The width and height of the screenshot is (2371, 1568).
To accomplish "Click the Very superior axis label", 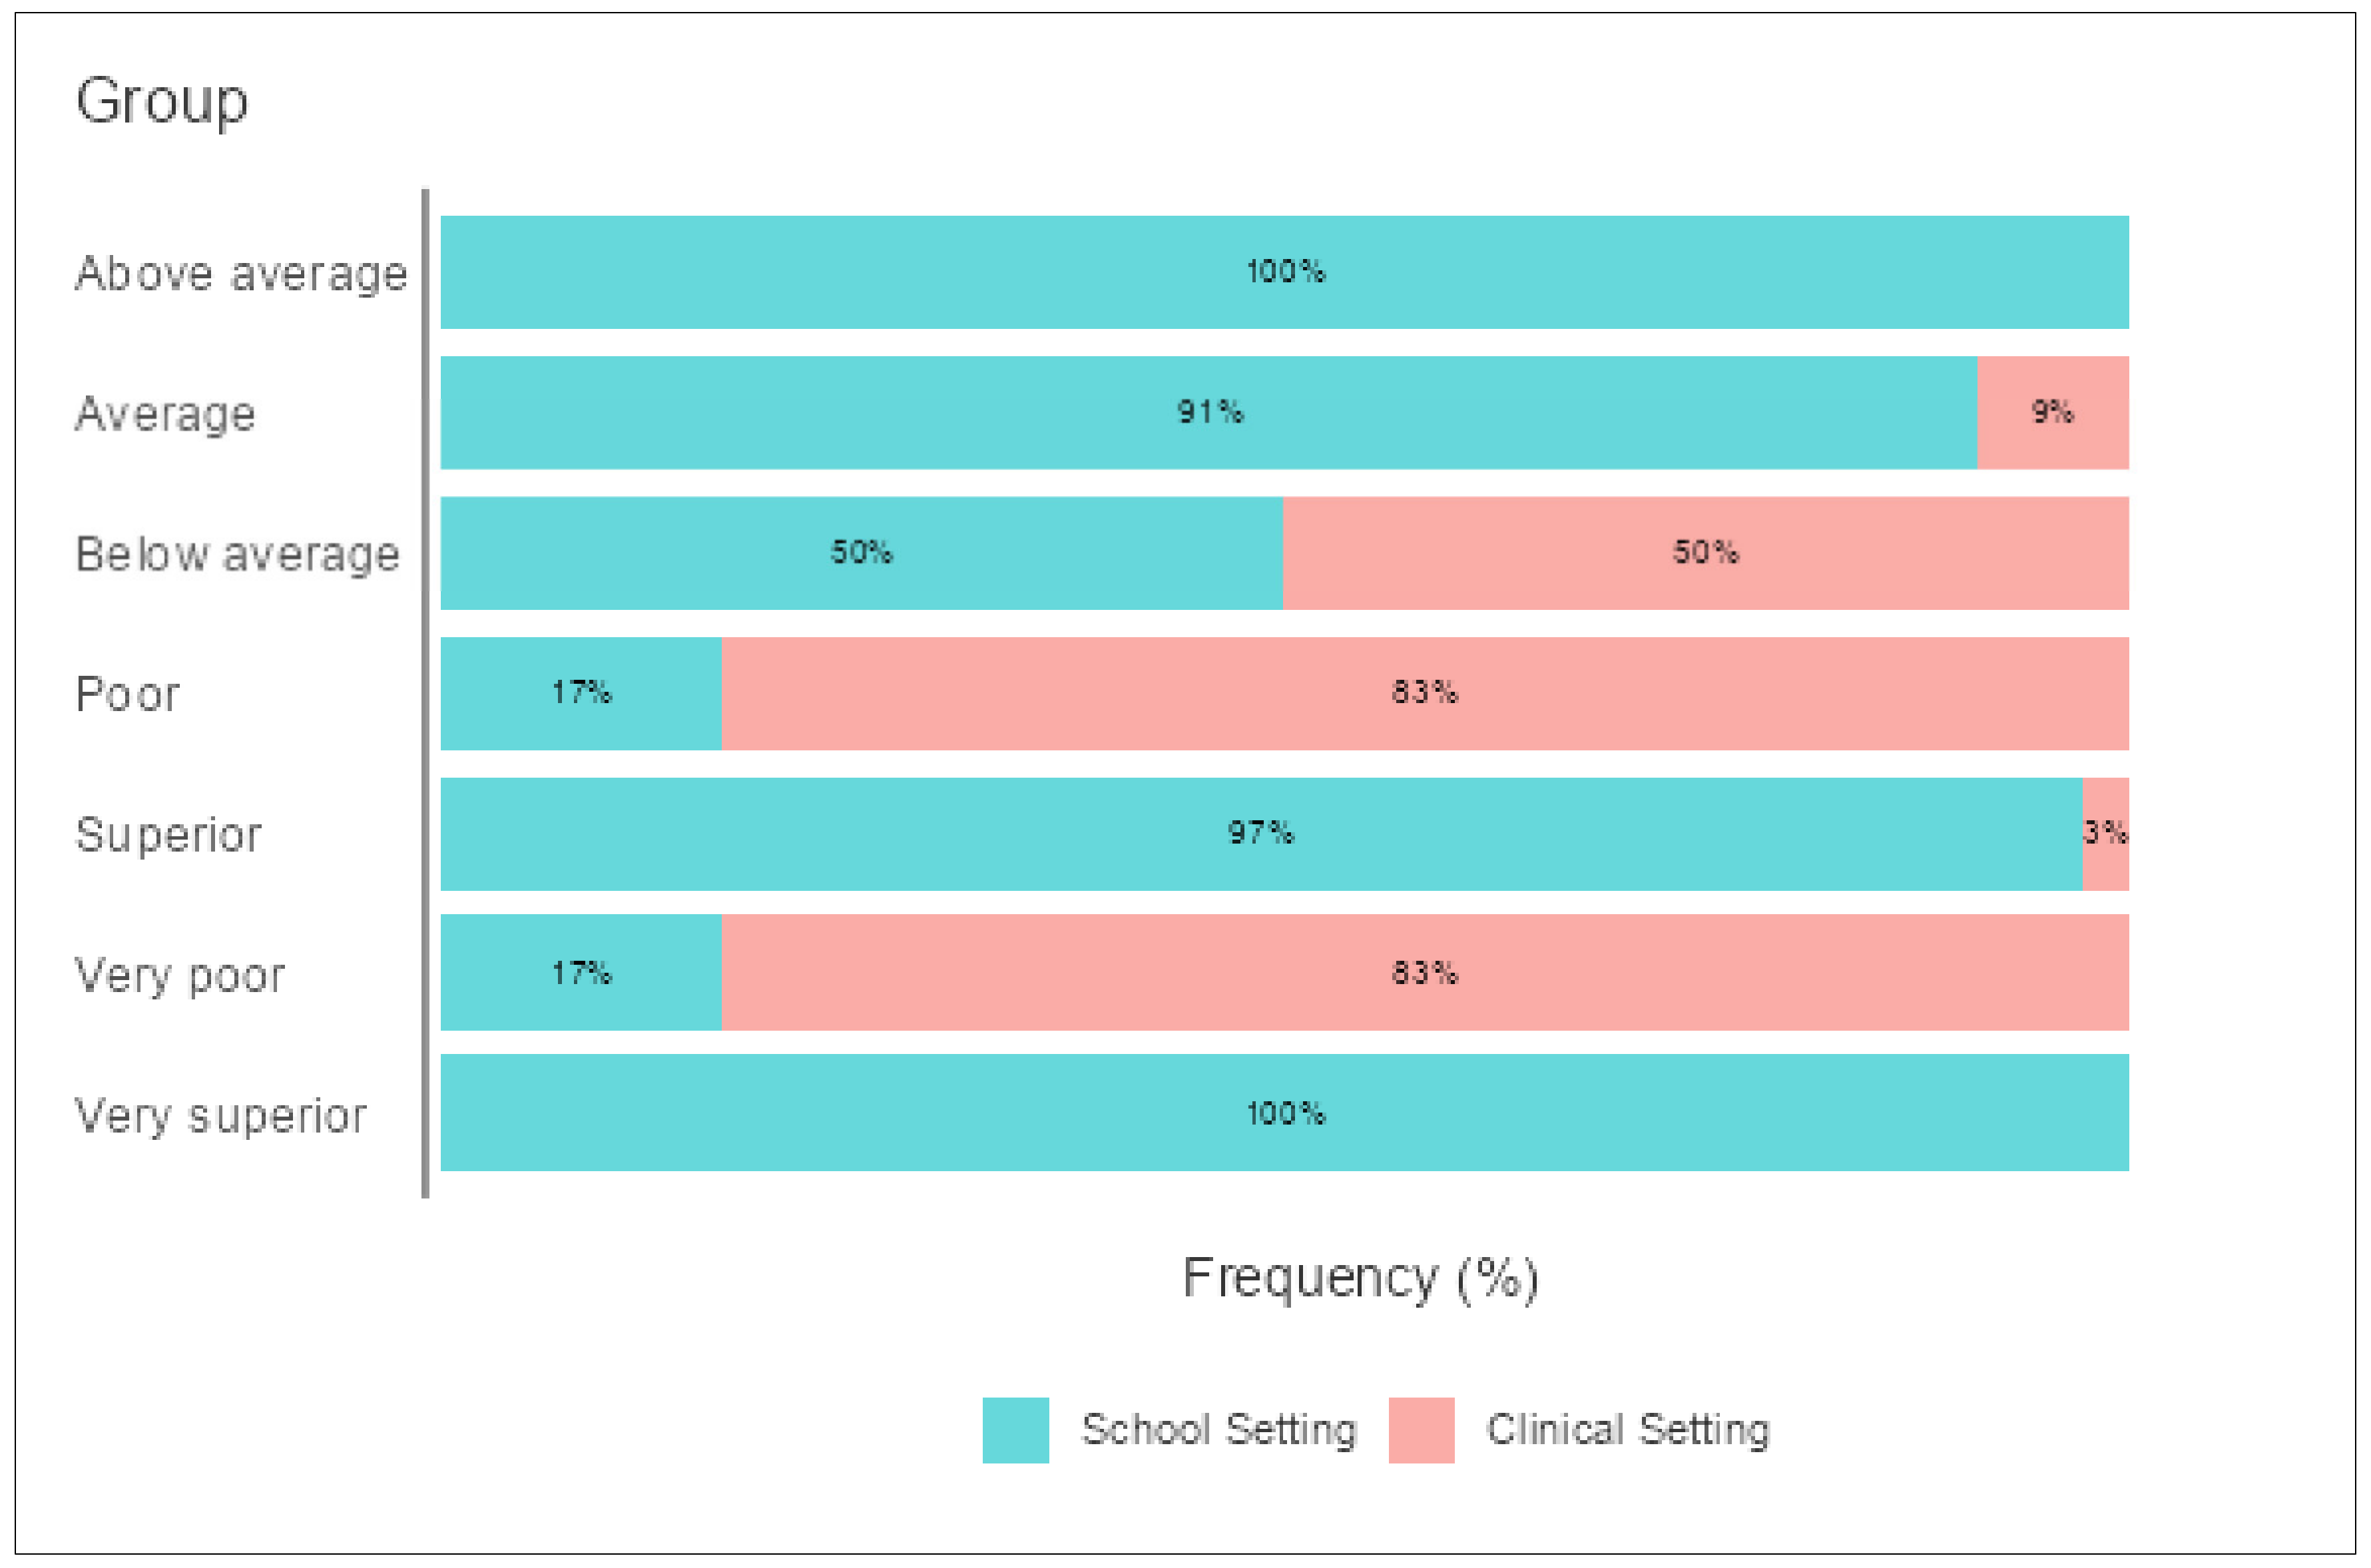I will [221, 1116].
